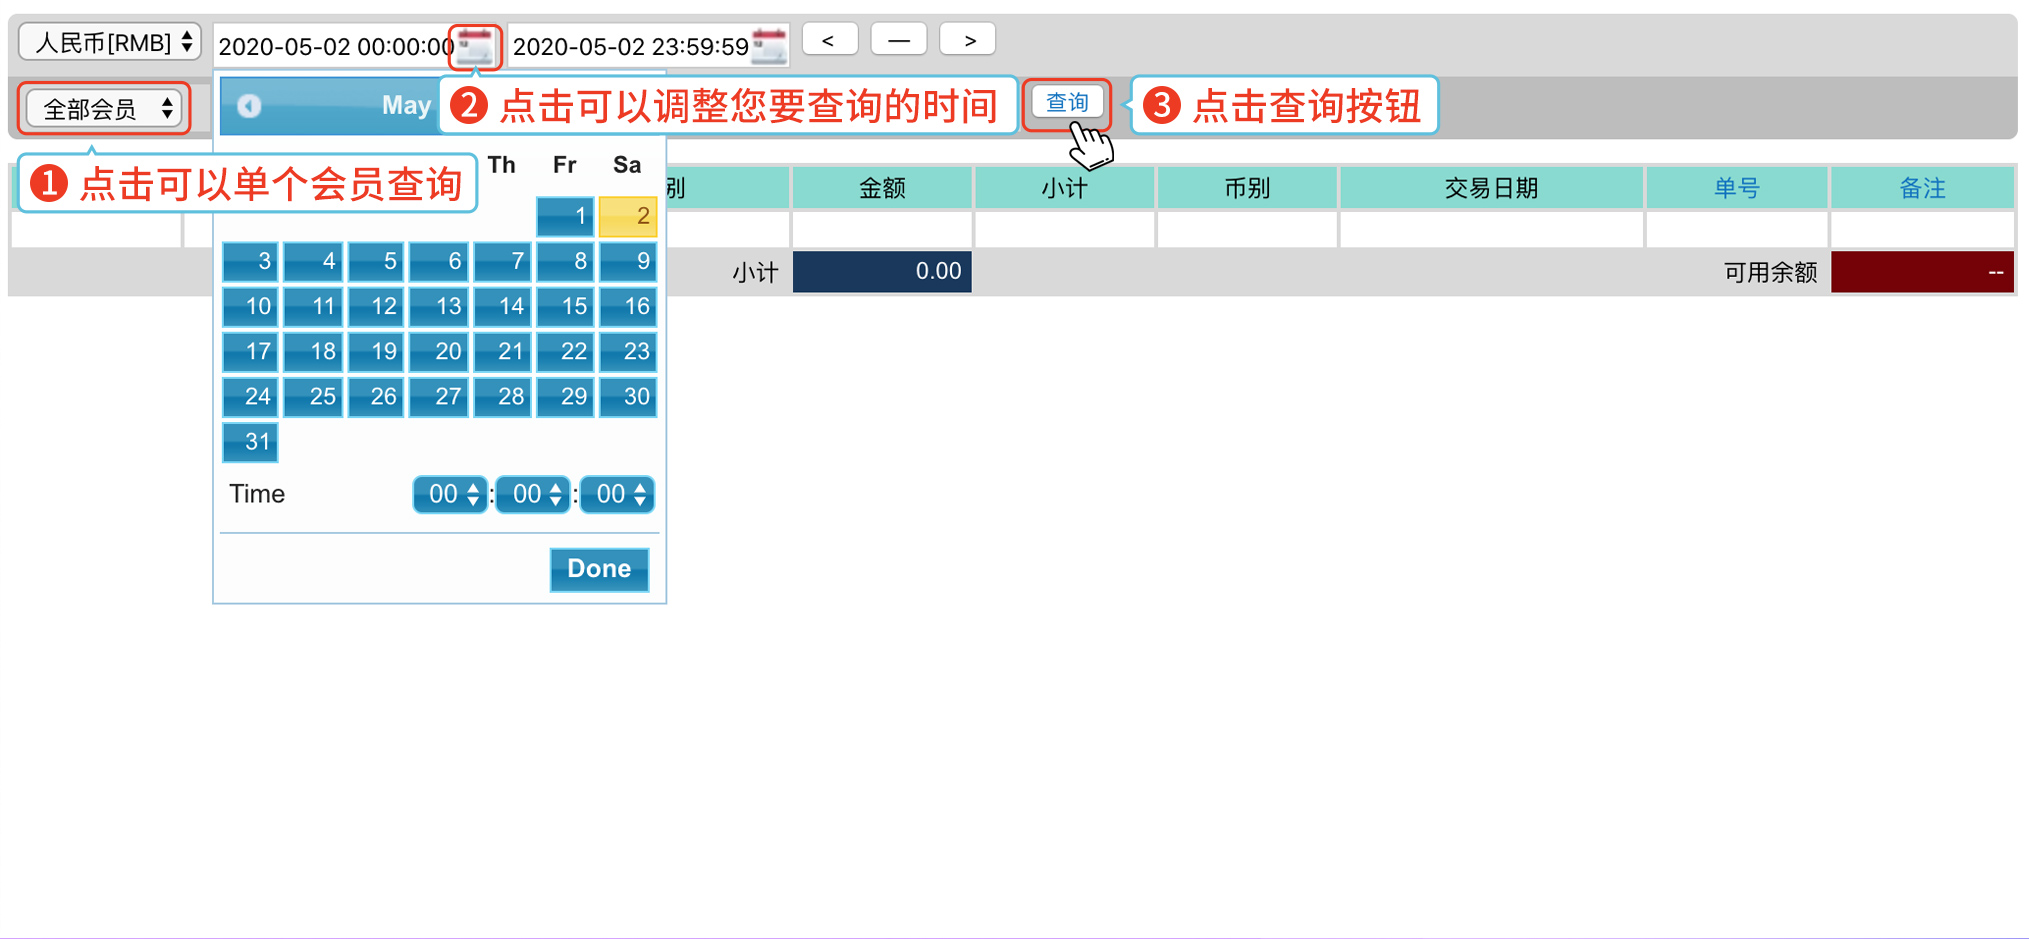Viewport: 2029px width, 939px height.
Task: Select May 1 in the calendar
Action: point(565,216)
